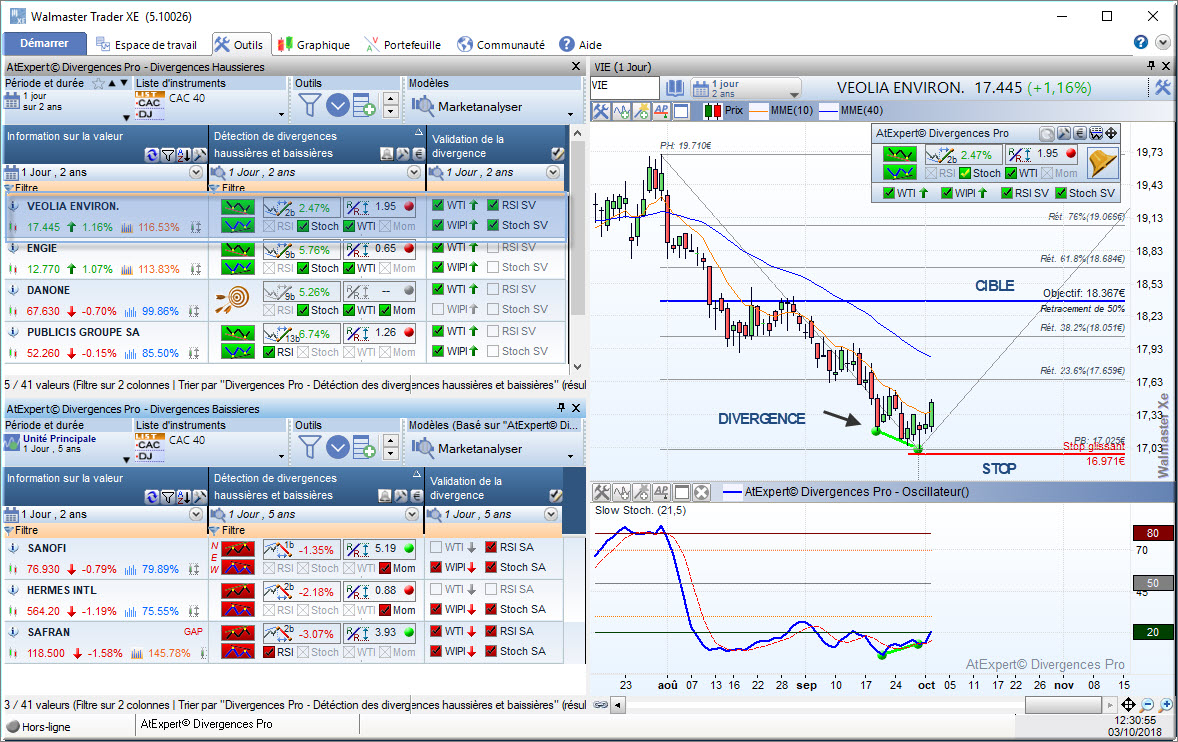Click the Démarrer button
This screenshot has height=742, width=1178.
point(44,44)
